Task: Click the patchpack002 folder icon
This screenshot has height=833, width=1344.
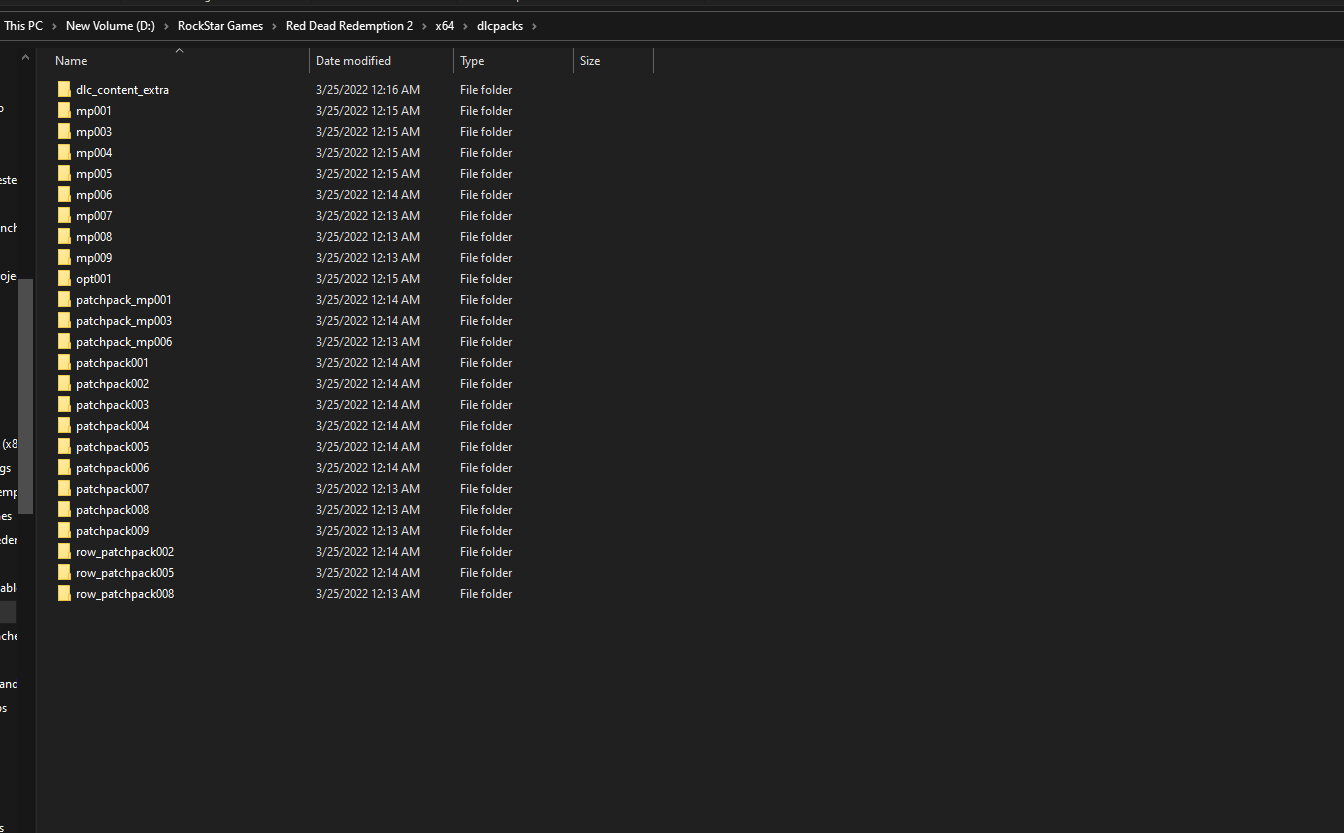Action: point(64,384)
